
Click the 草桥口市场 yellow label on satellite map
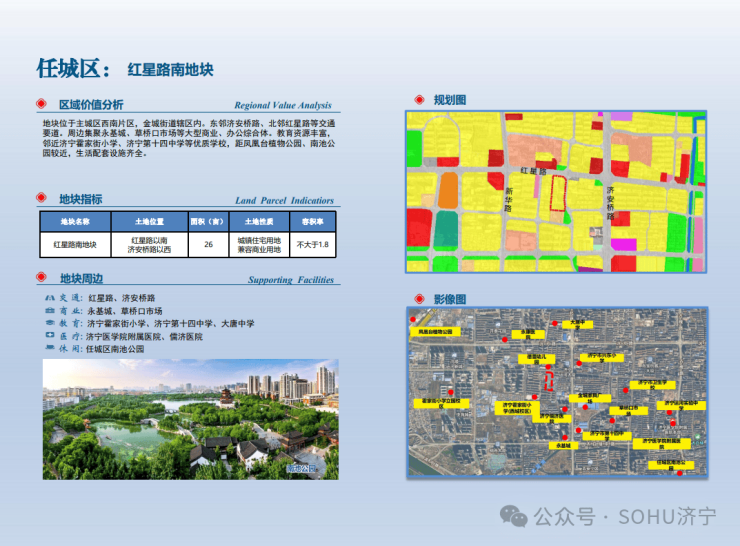click(628, 411)
